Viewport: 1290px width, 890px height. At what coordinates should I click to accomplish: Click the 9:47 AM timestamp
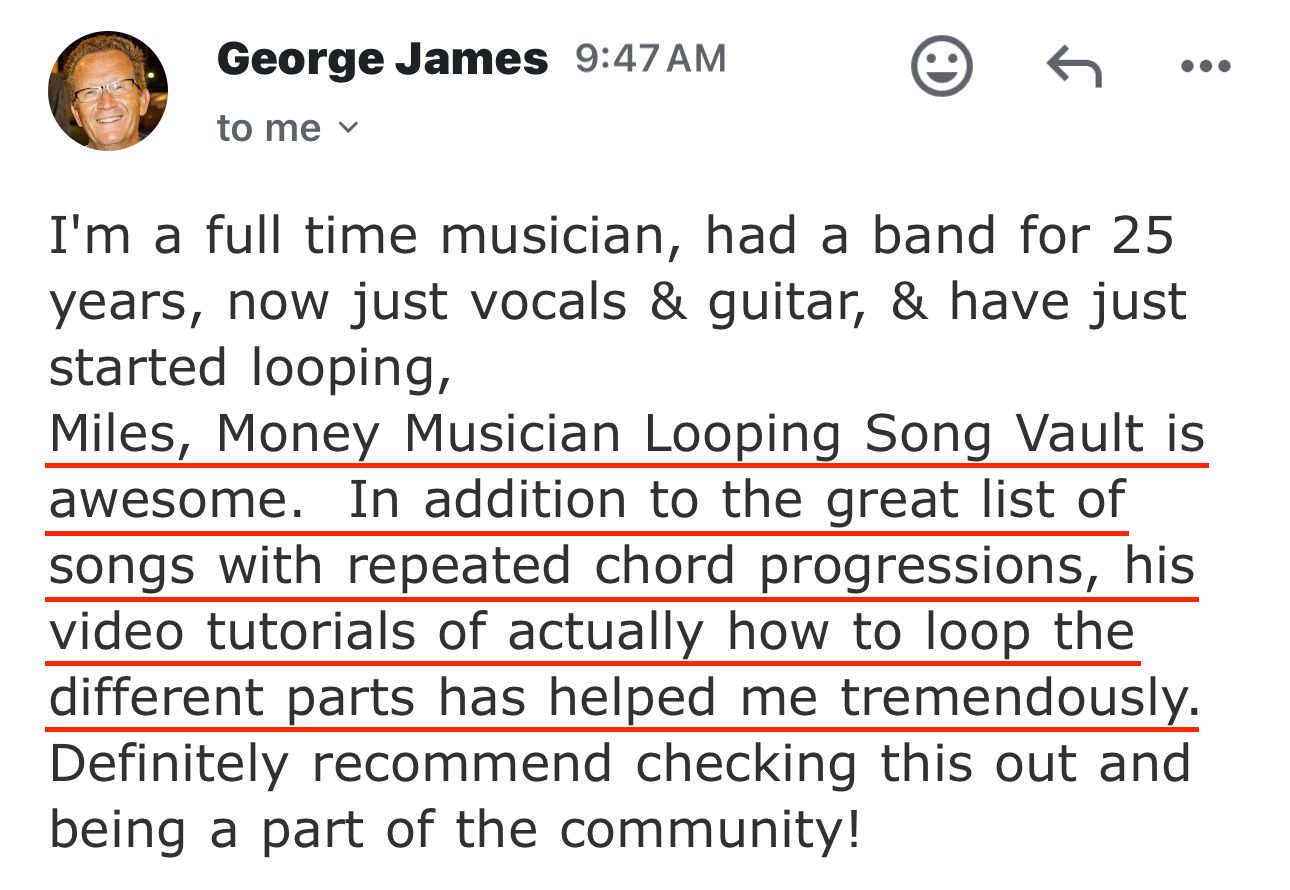click(651, 59)
